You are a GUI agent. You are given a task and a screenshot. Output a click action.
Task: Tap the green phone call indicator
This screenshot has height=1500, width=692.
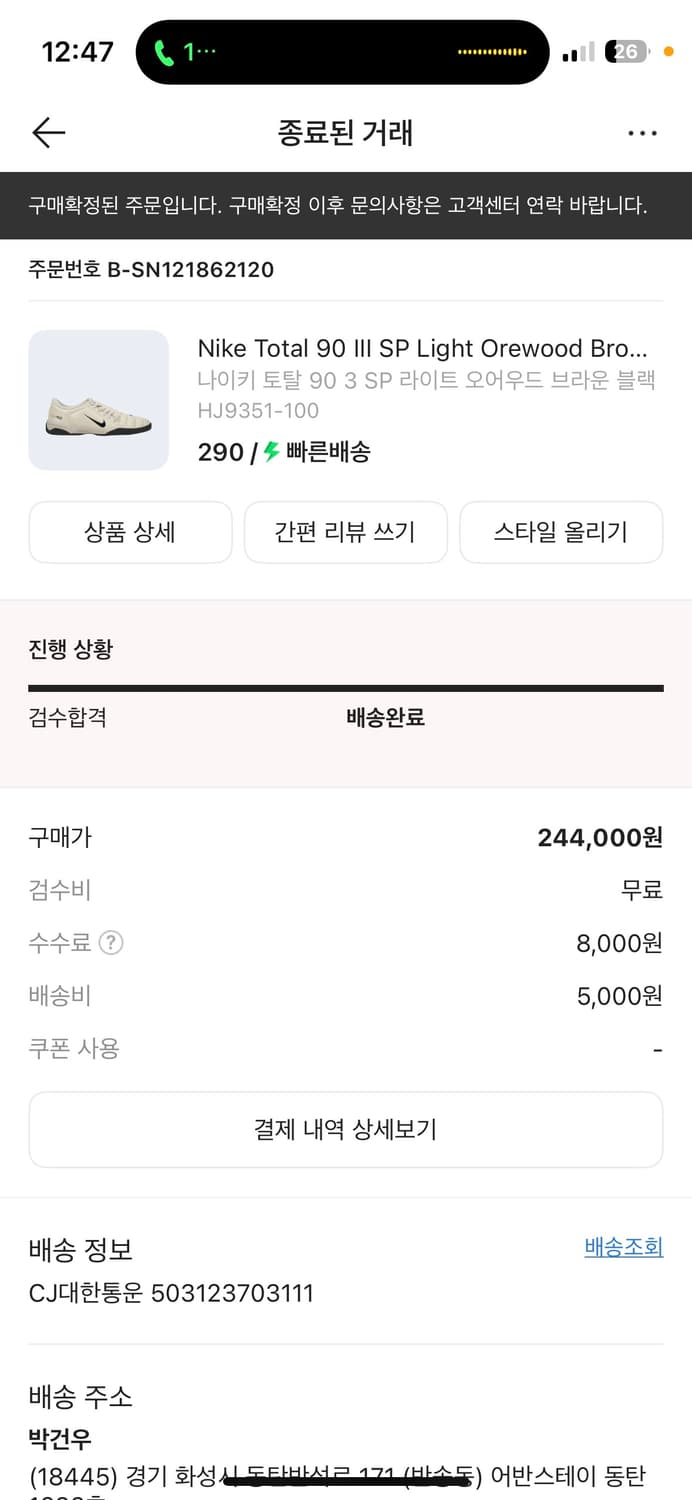(163, 51)
